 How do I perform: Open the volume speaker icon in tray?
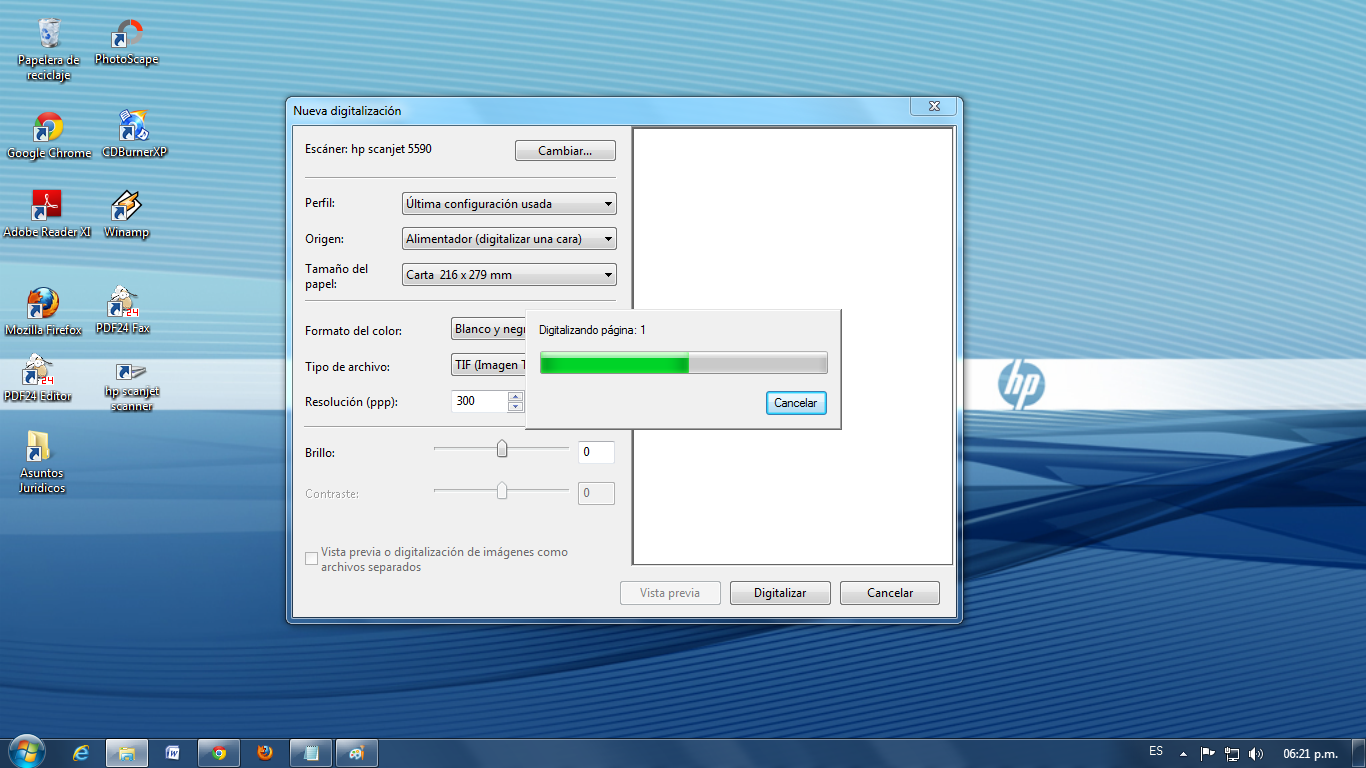pyautogui.click(x=1257, y=753)
